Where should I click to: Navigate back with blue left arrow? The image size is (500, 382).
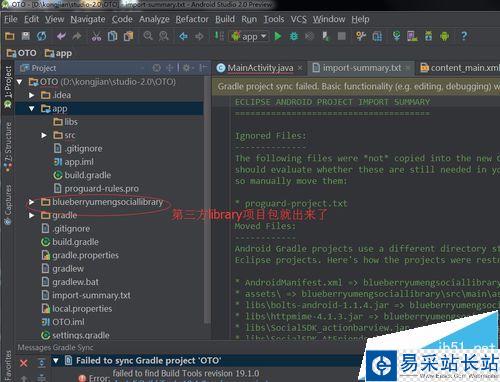(x=183, y=36)
